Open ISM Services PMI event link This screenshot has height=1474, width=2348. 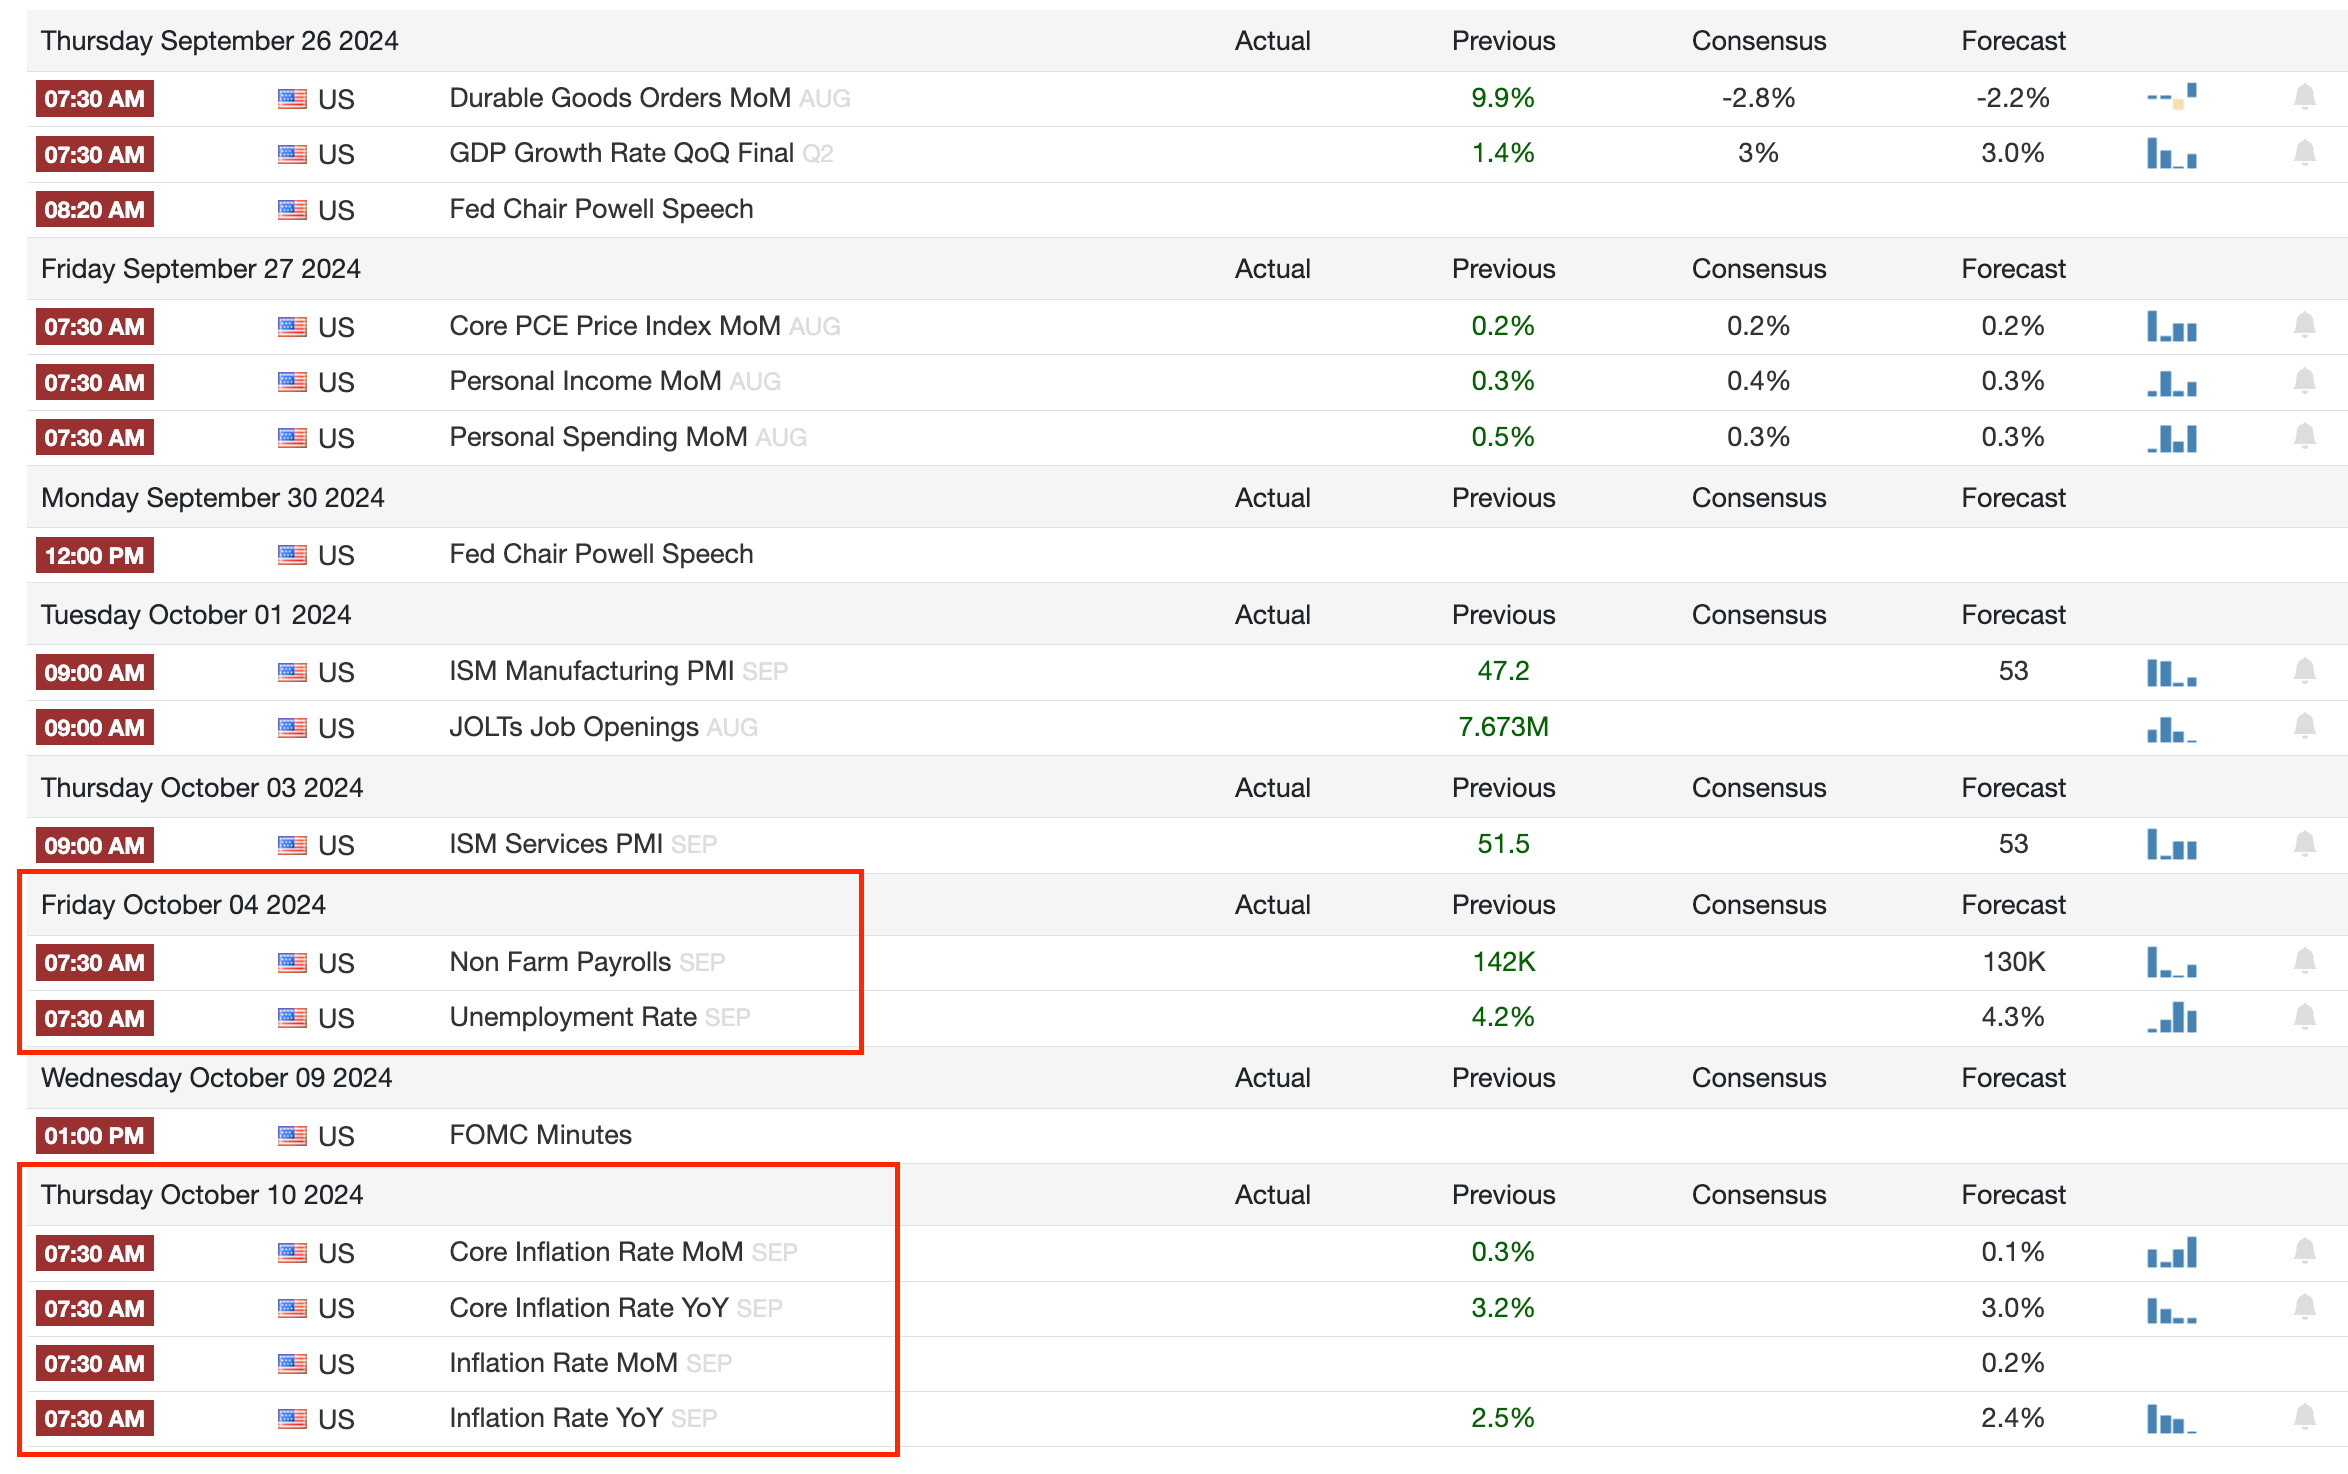(556, 844)
